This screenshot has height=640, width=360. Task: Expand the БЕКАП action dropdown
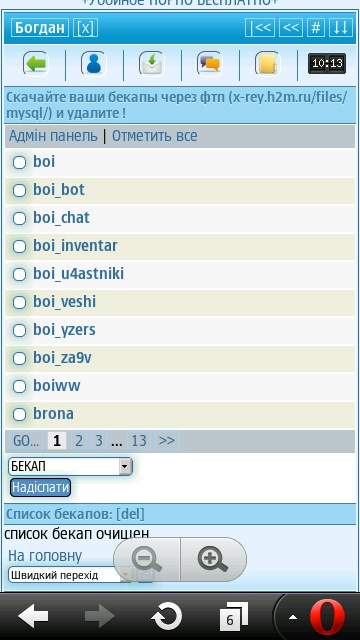(x=70, y=466)
